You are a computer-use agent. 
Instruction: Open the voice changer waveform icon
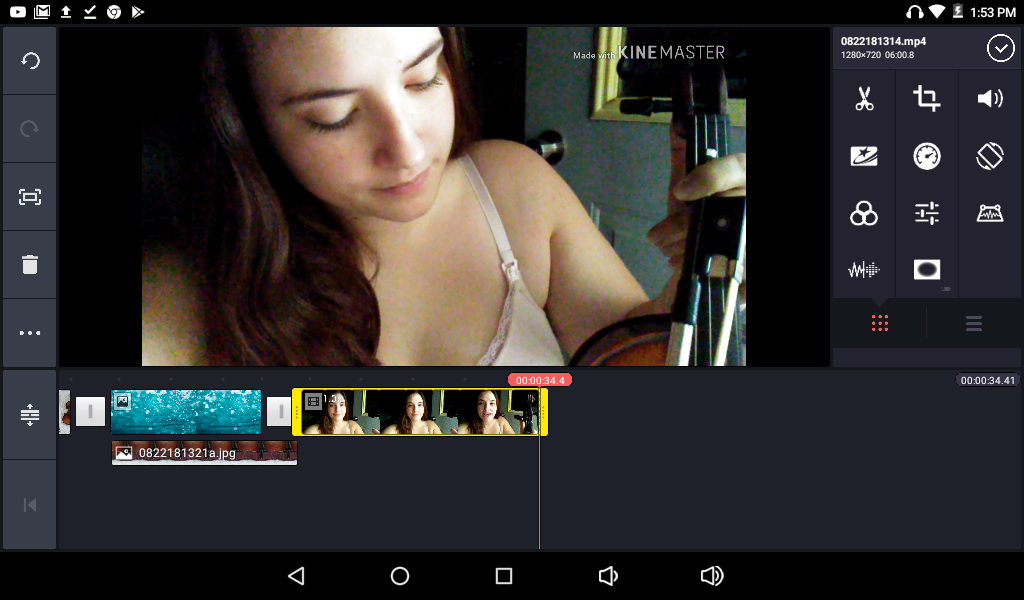864,269
